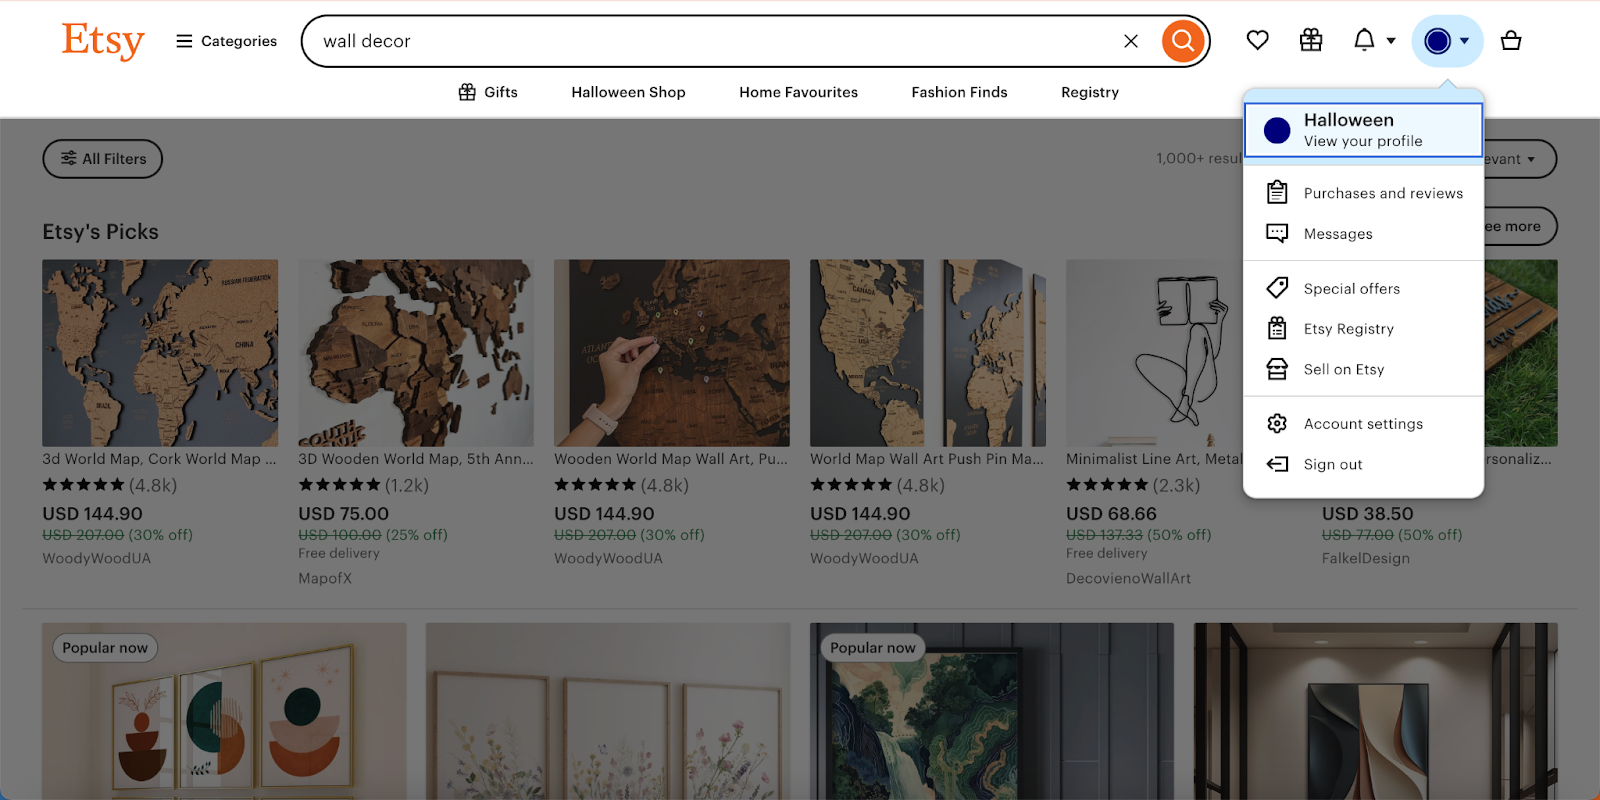Image resolution: width=1600 pixels, height=800 pixels.
Task: Clear the search text with X icon
Action: tap(1131, 41)
